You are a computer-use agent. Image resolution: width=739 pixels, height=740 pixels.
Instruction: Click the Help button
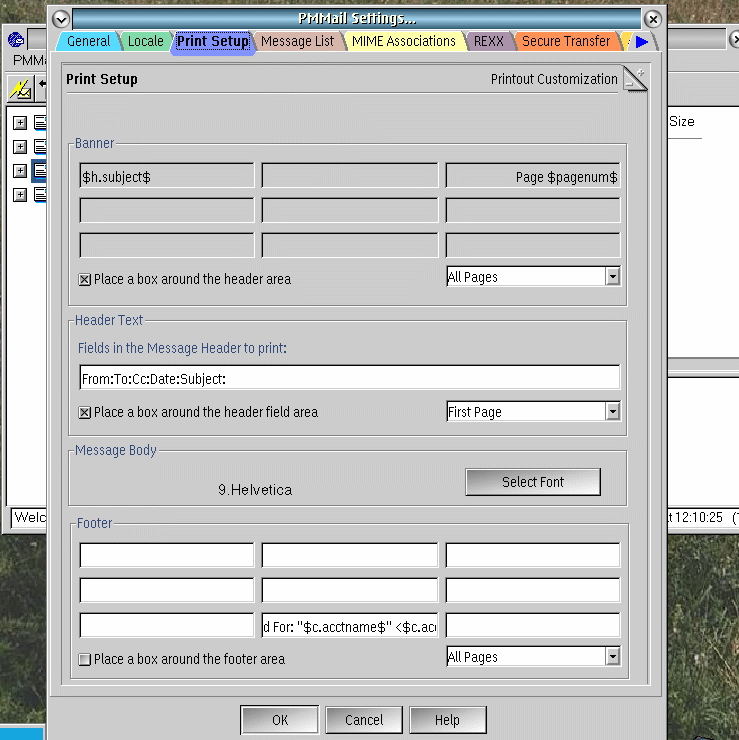point(447,720)
